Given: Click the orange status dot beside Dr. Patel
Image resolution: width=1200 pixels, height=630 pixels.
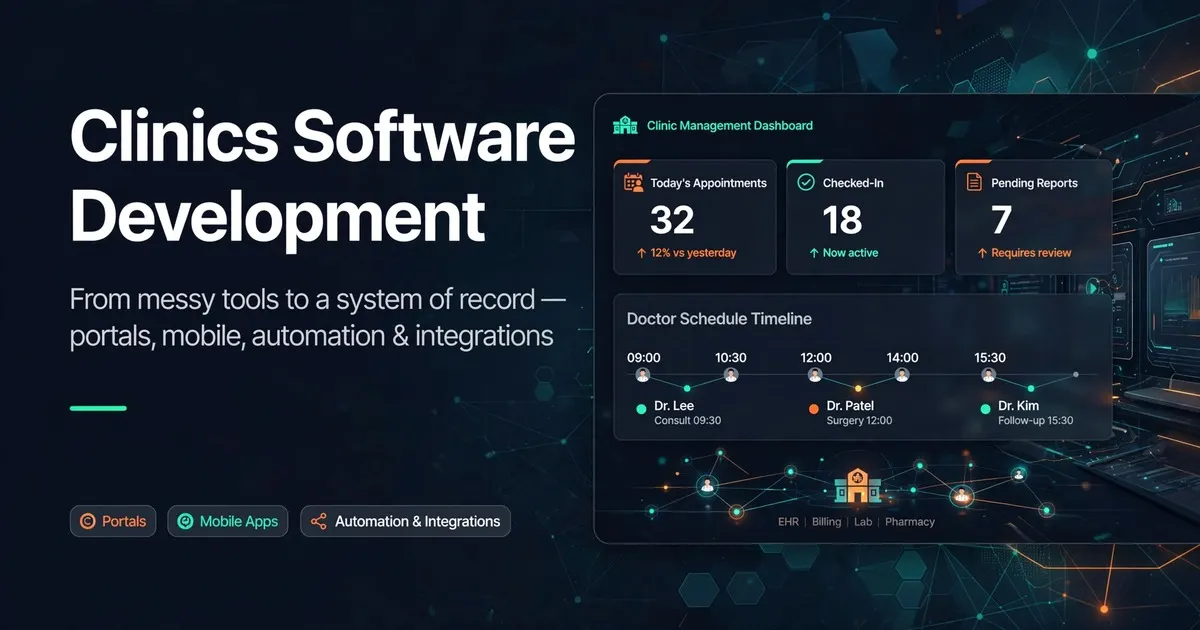Looking at the screenshot, I should tap(813, 408).
